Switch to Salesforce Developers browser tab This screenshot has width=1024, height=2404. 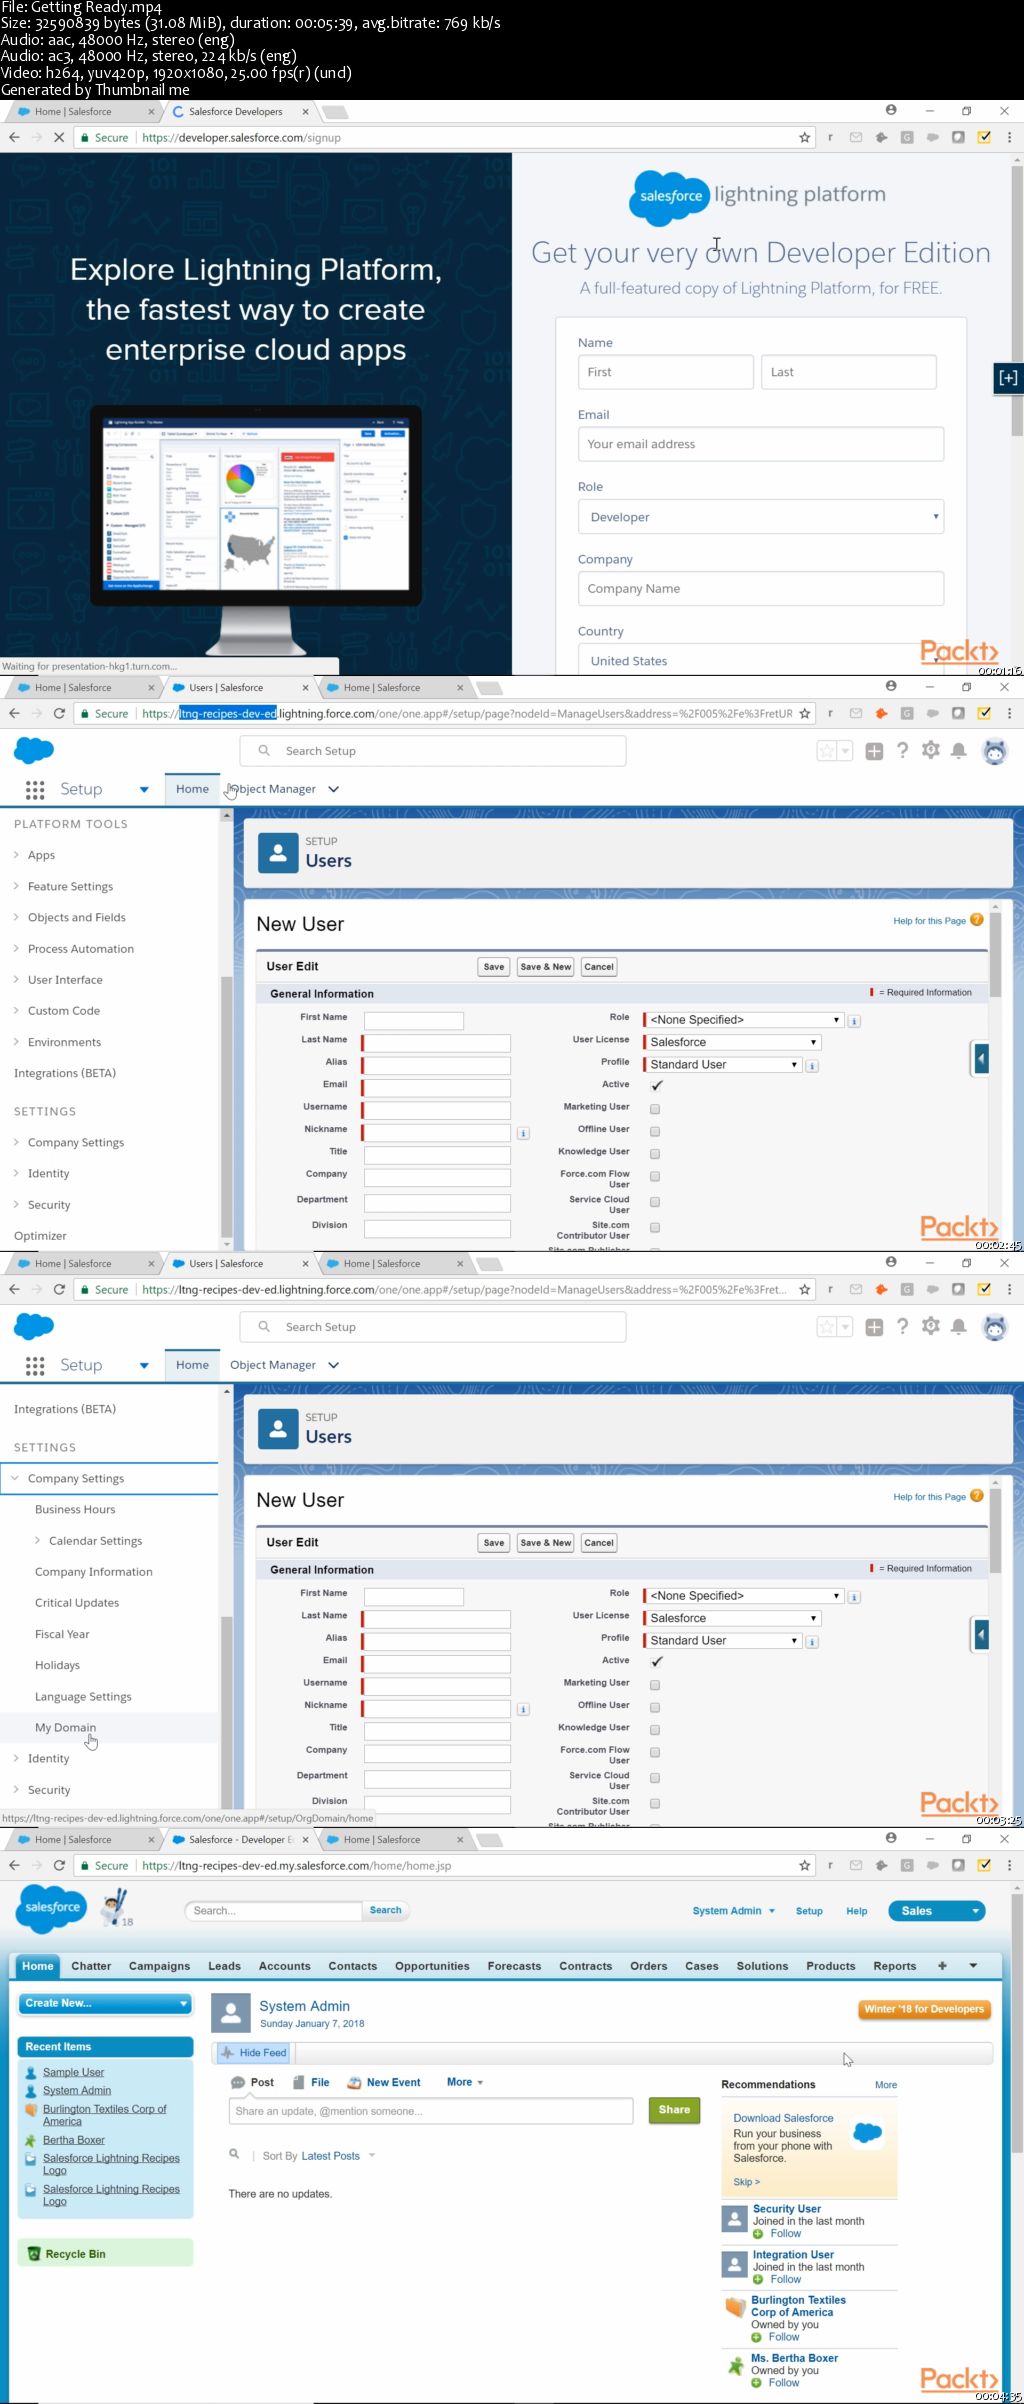click(236, 112)
